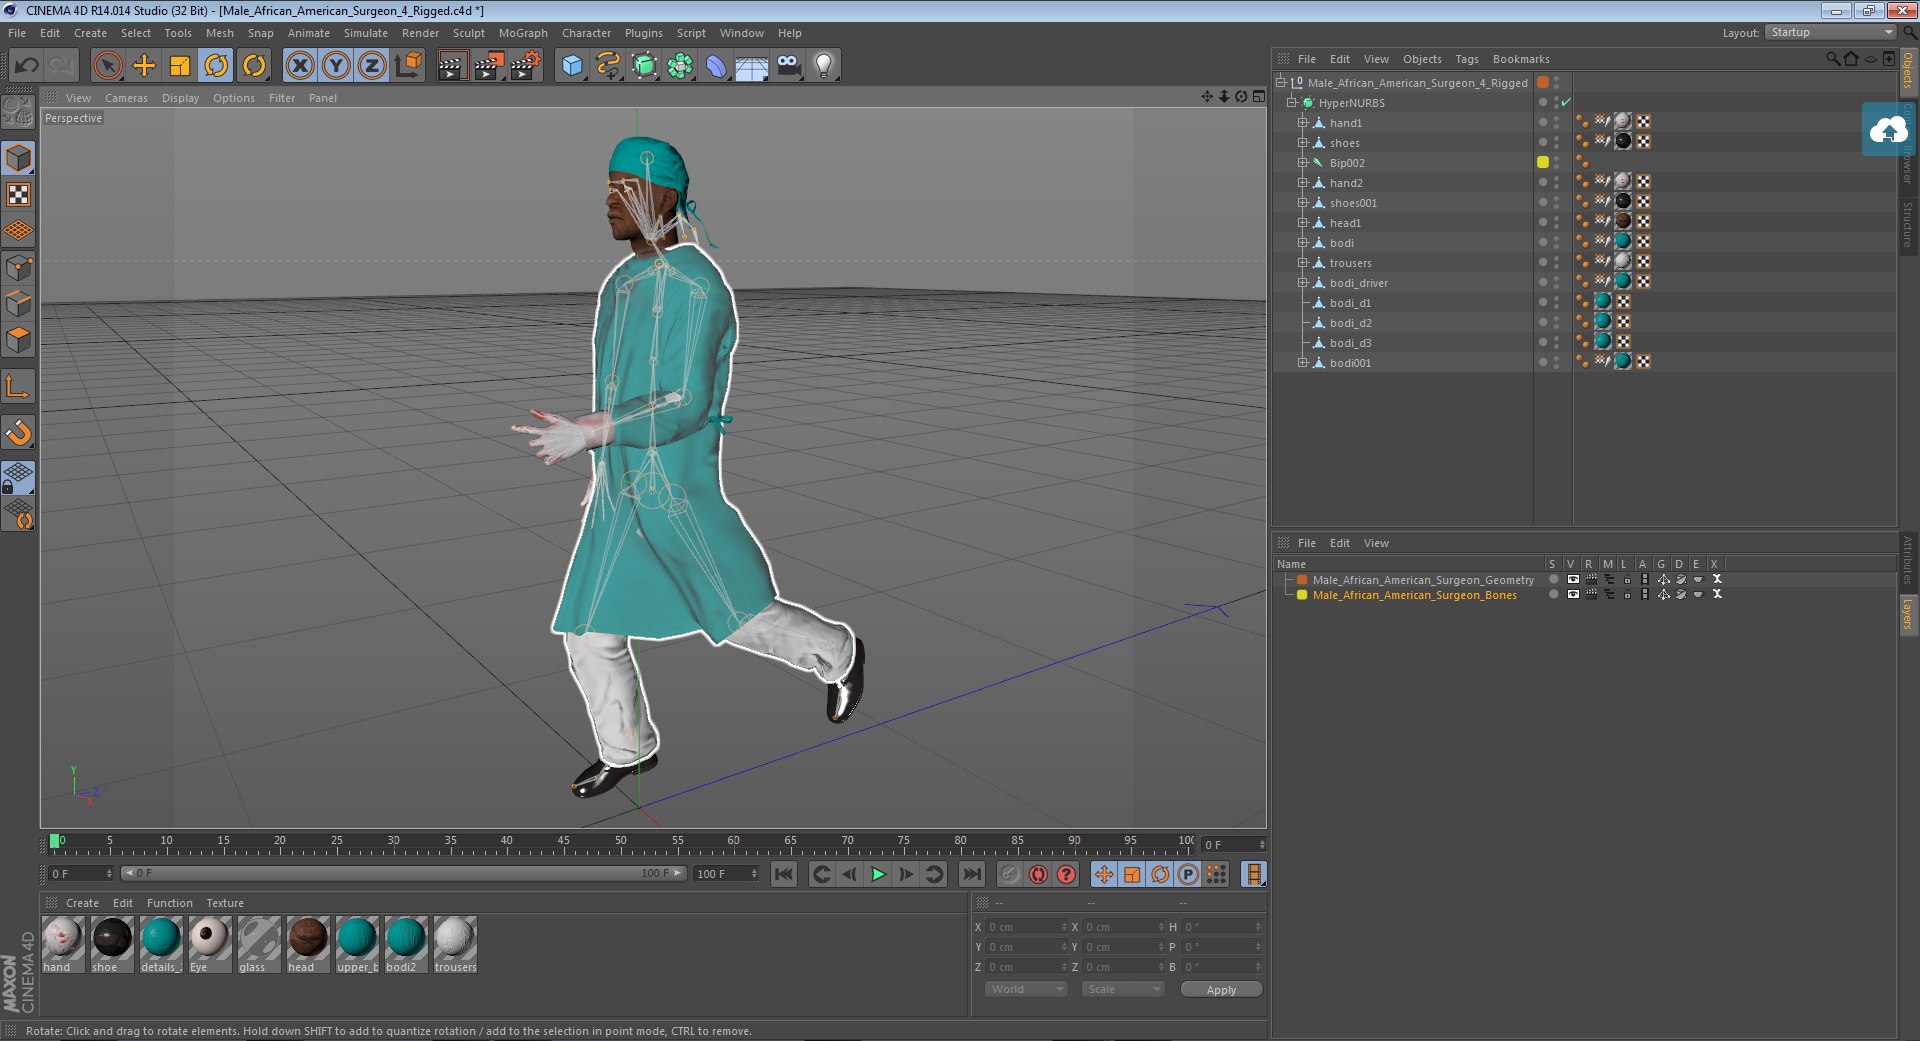Step to the next frame
Viewport: 1920px width, 1041px height.
click(x=906, y=875)
